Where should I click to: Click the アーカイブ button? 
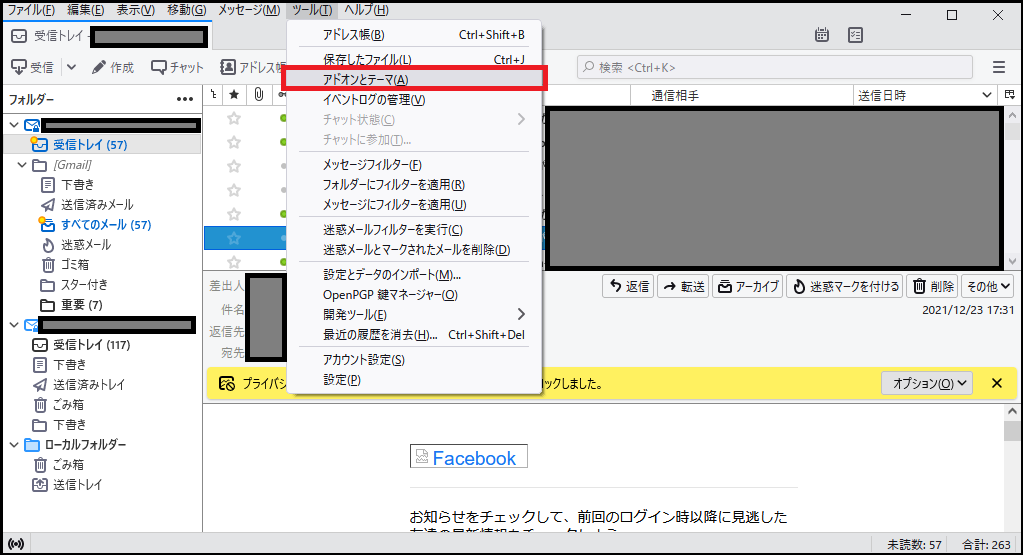point(748,286)
